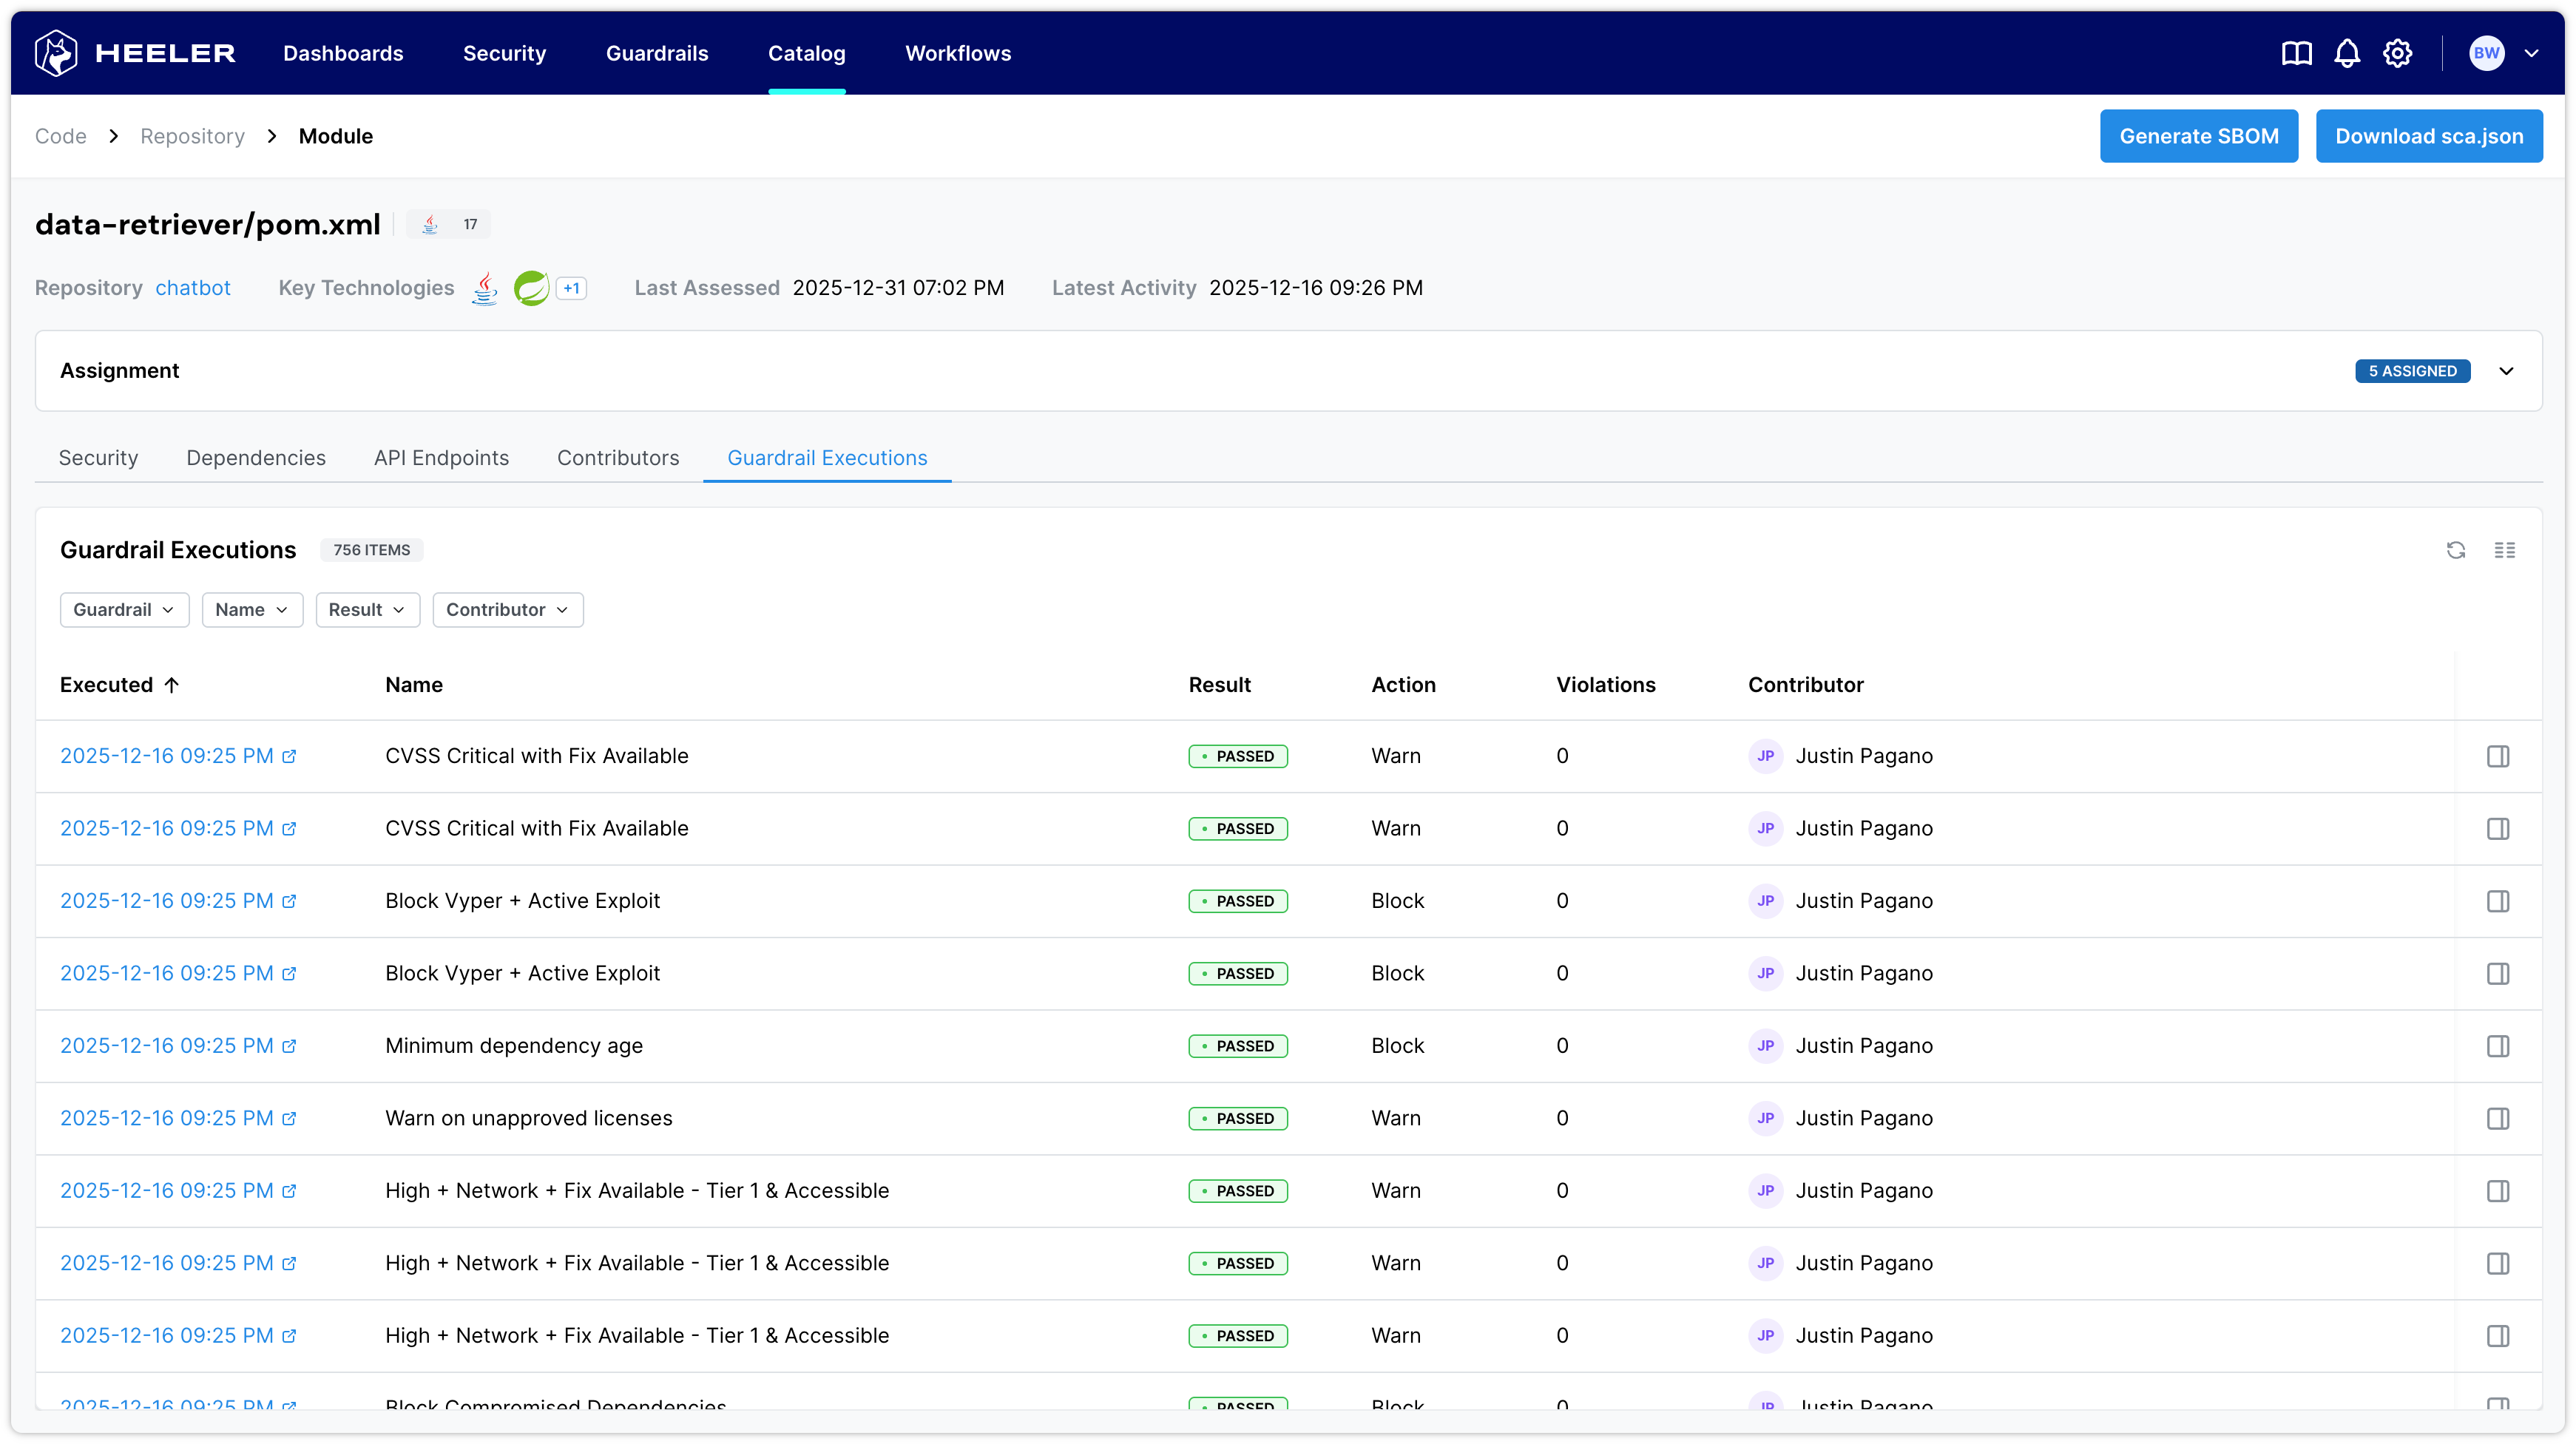The width and height of the screenshot is (2576, 1444).
Task: Click the Heeler logo icon
Action: (x=56, y=53)
